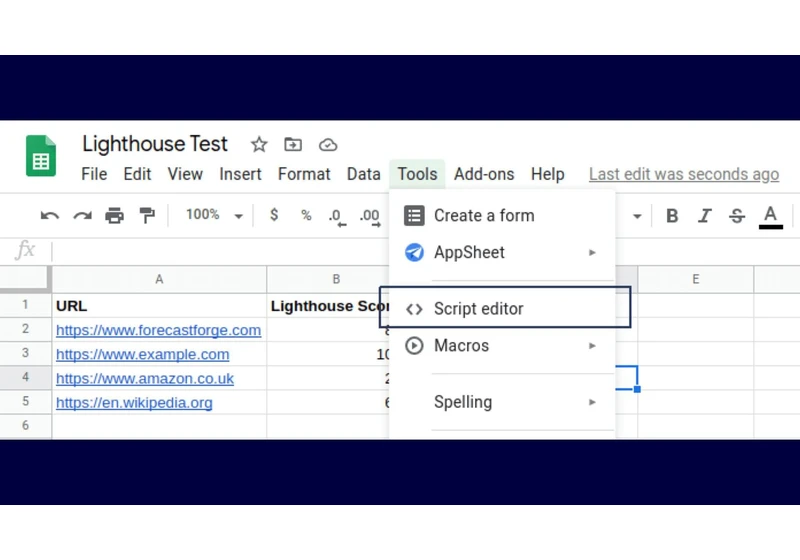
Task: Open the View menu
Action: (x=185, y=174)
